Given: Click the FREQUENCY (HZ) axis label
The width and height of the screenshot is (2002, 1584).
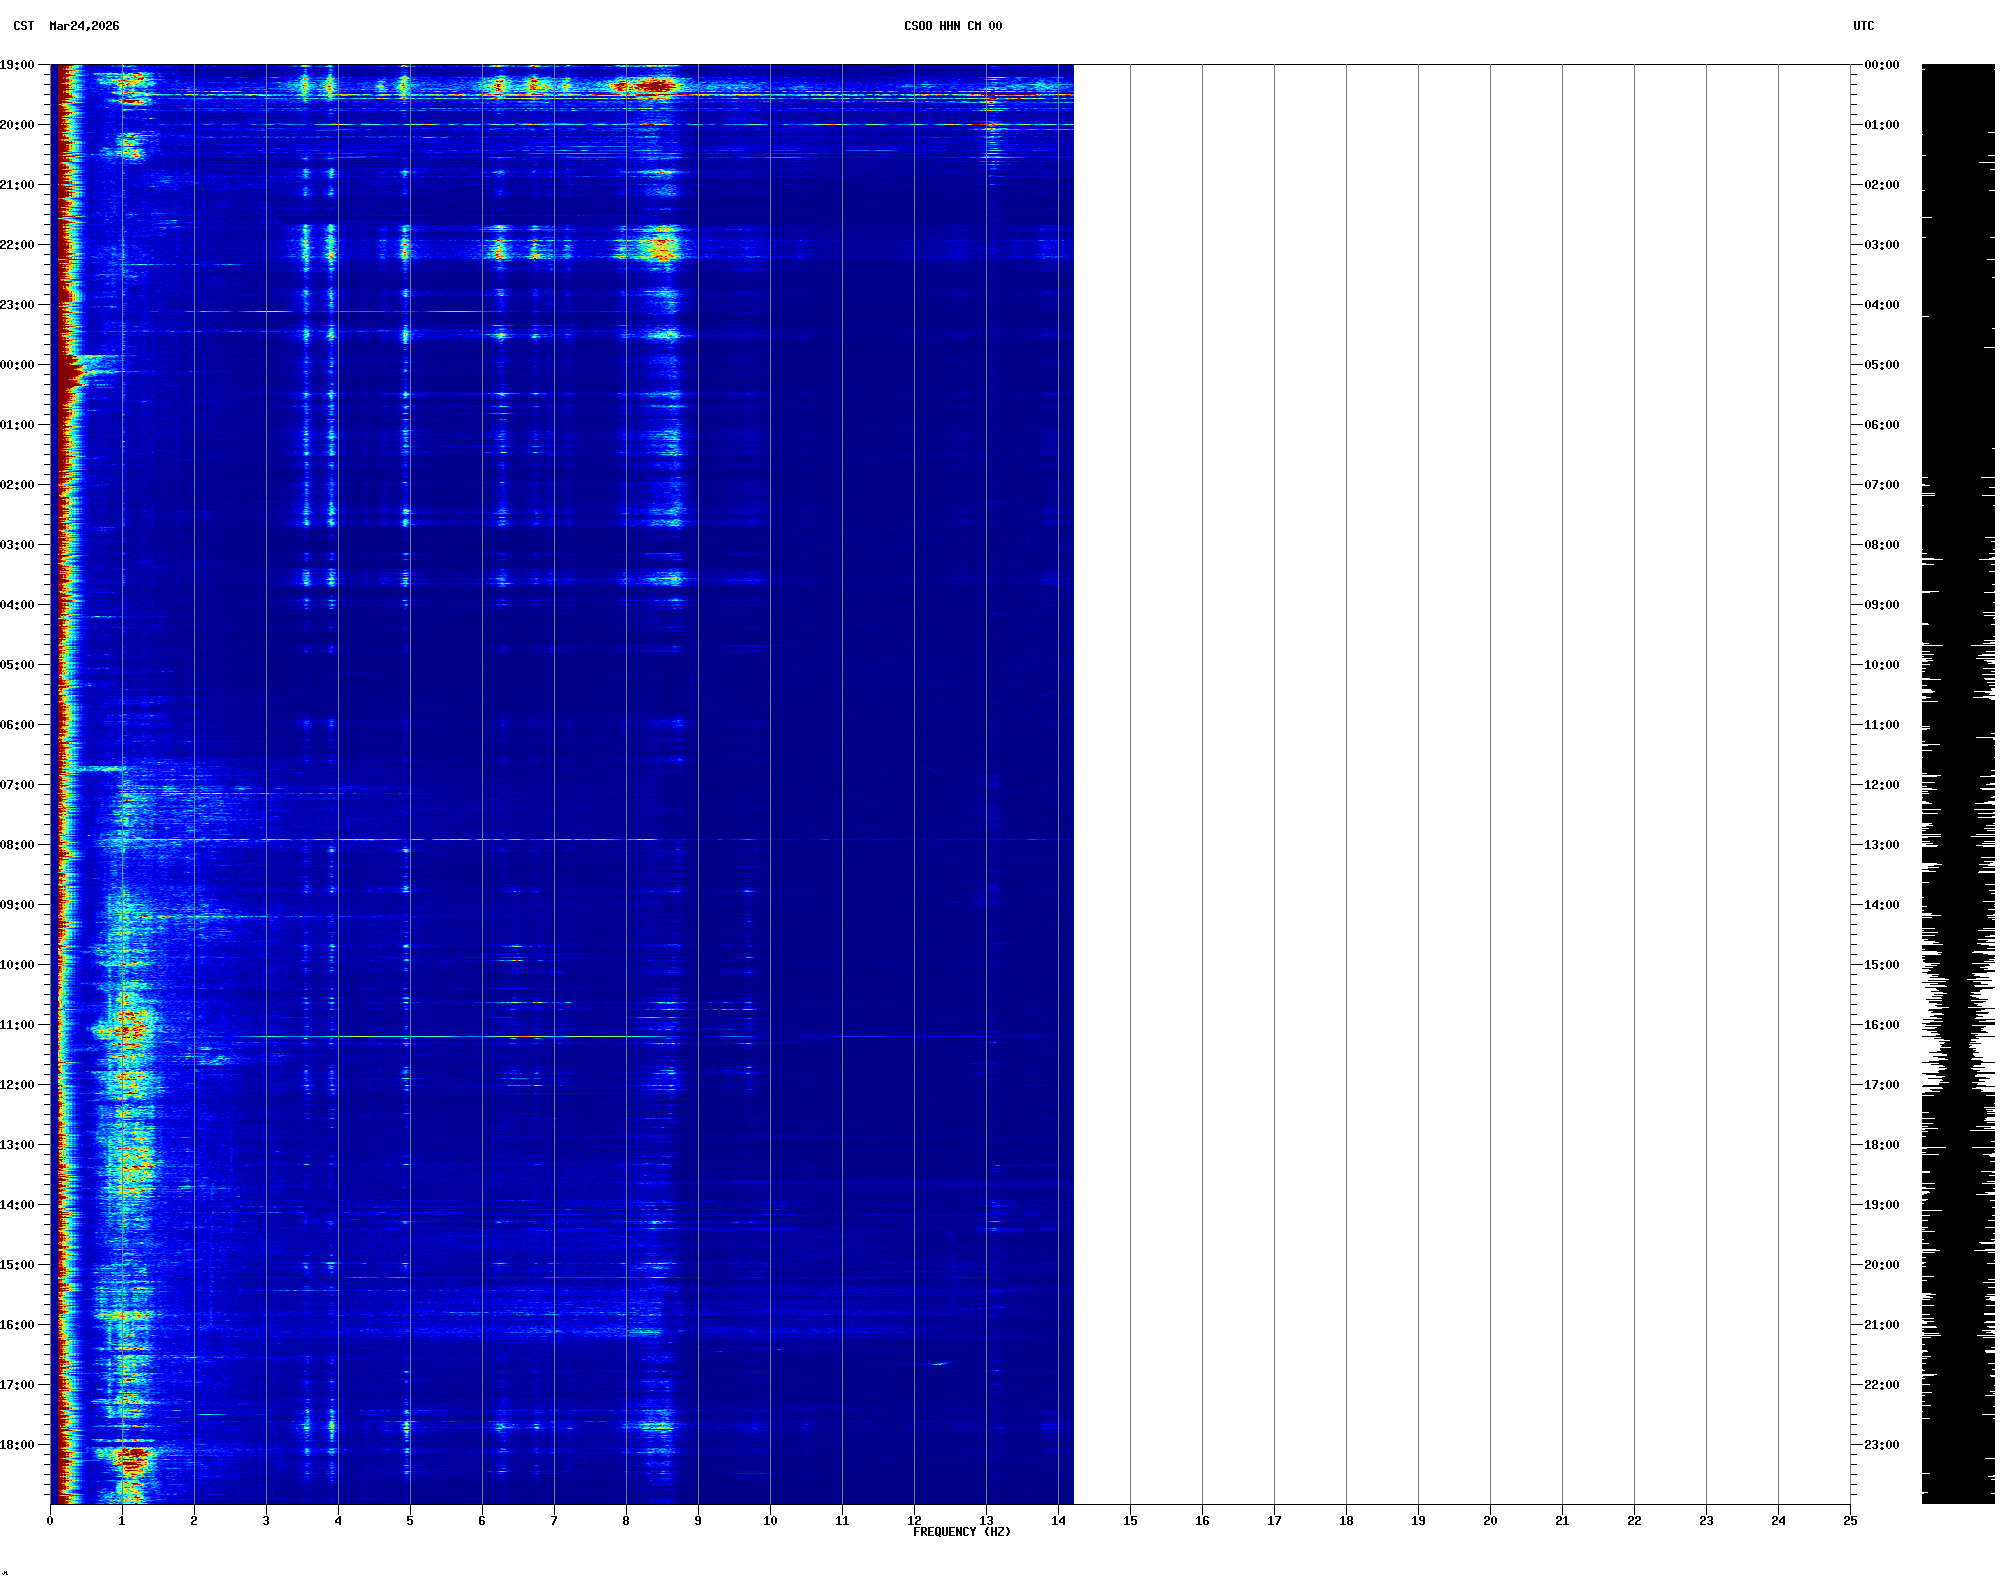Looking at the screenshot, I should [x=961, y=1532].
